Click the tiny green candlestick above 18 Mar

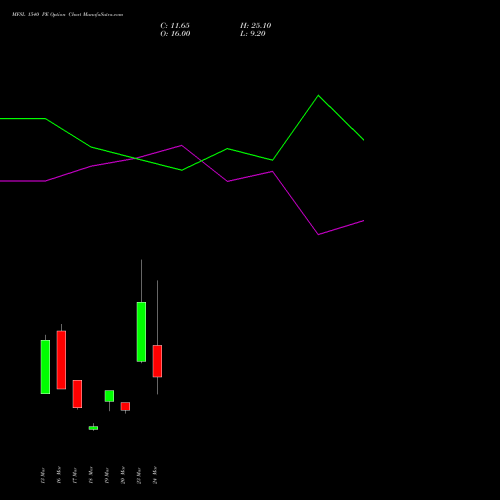click(93, 428)
